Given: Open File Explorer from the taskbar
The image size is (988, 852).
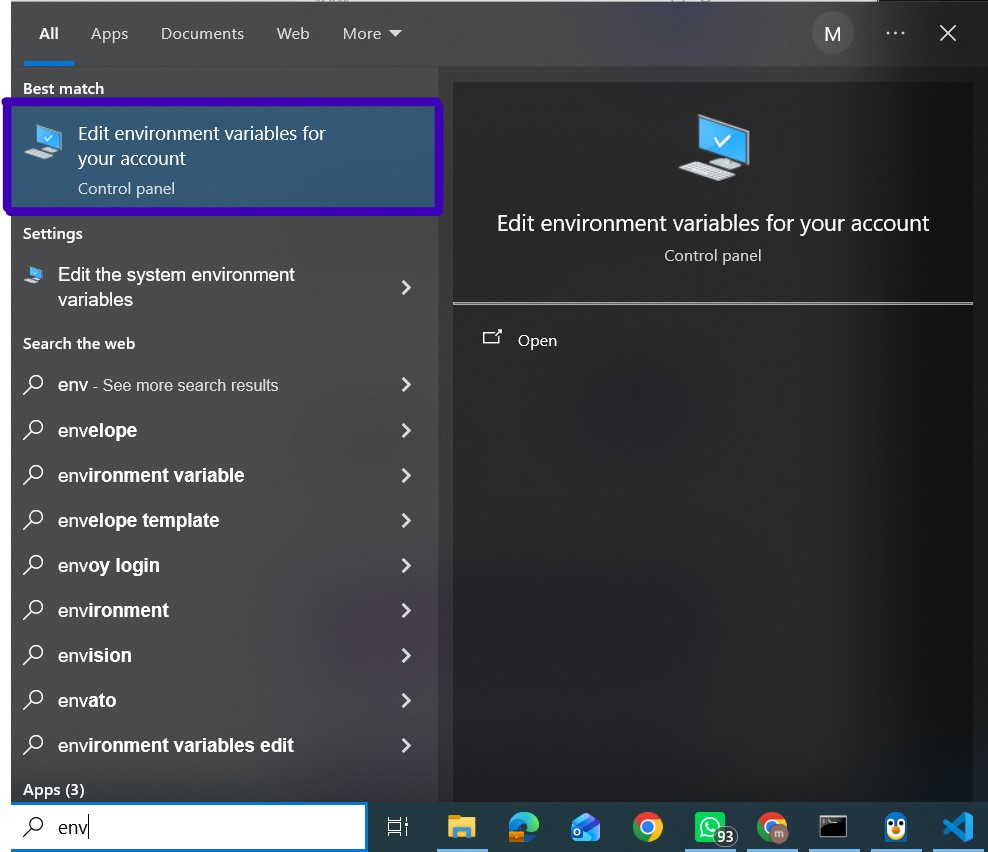Looking at the screenshot, I should 461,826.
